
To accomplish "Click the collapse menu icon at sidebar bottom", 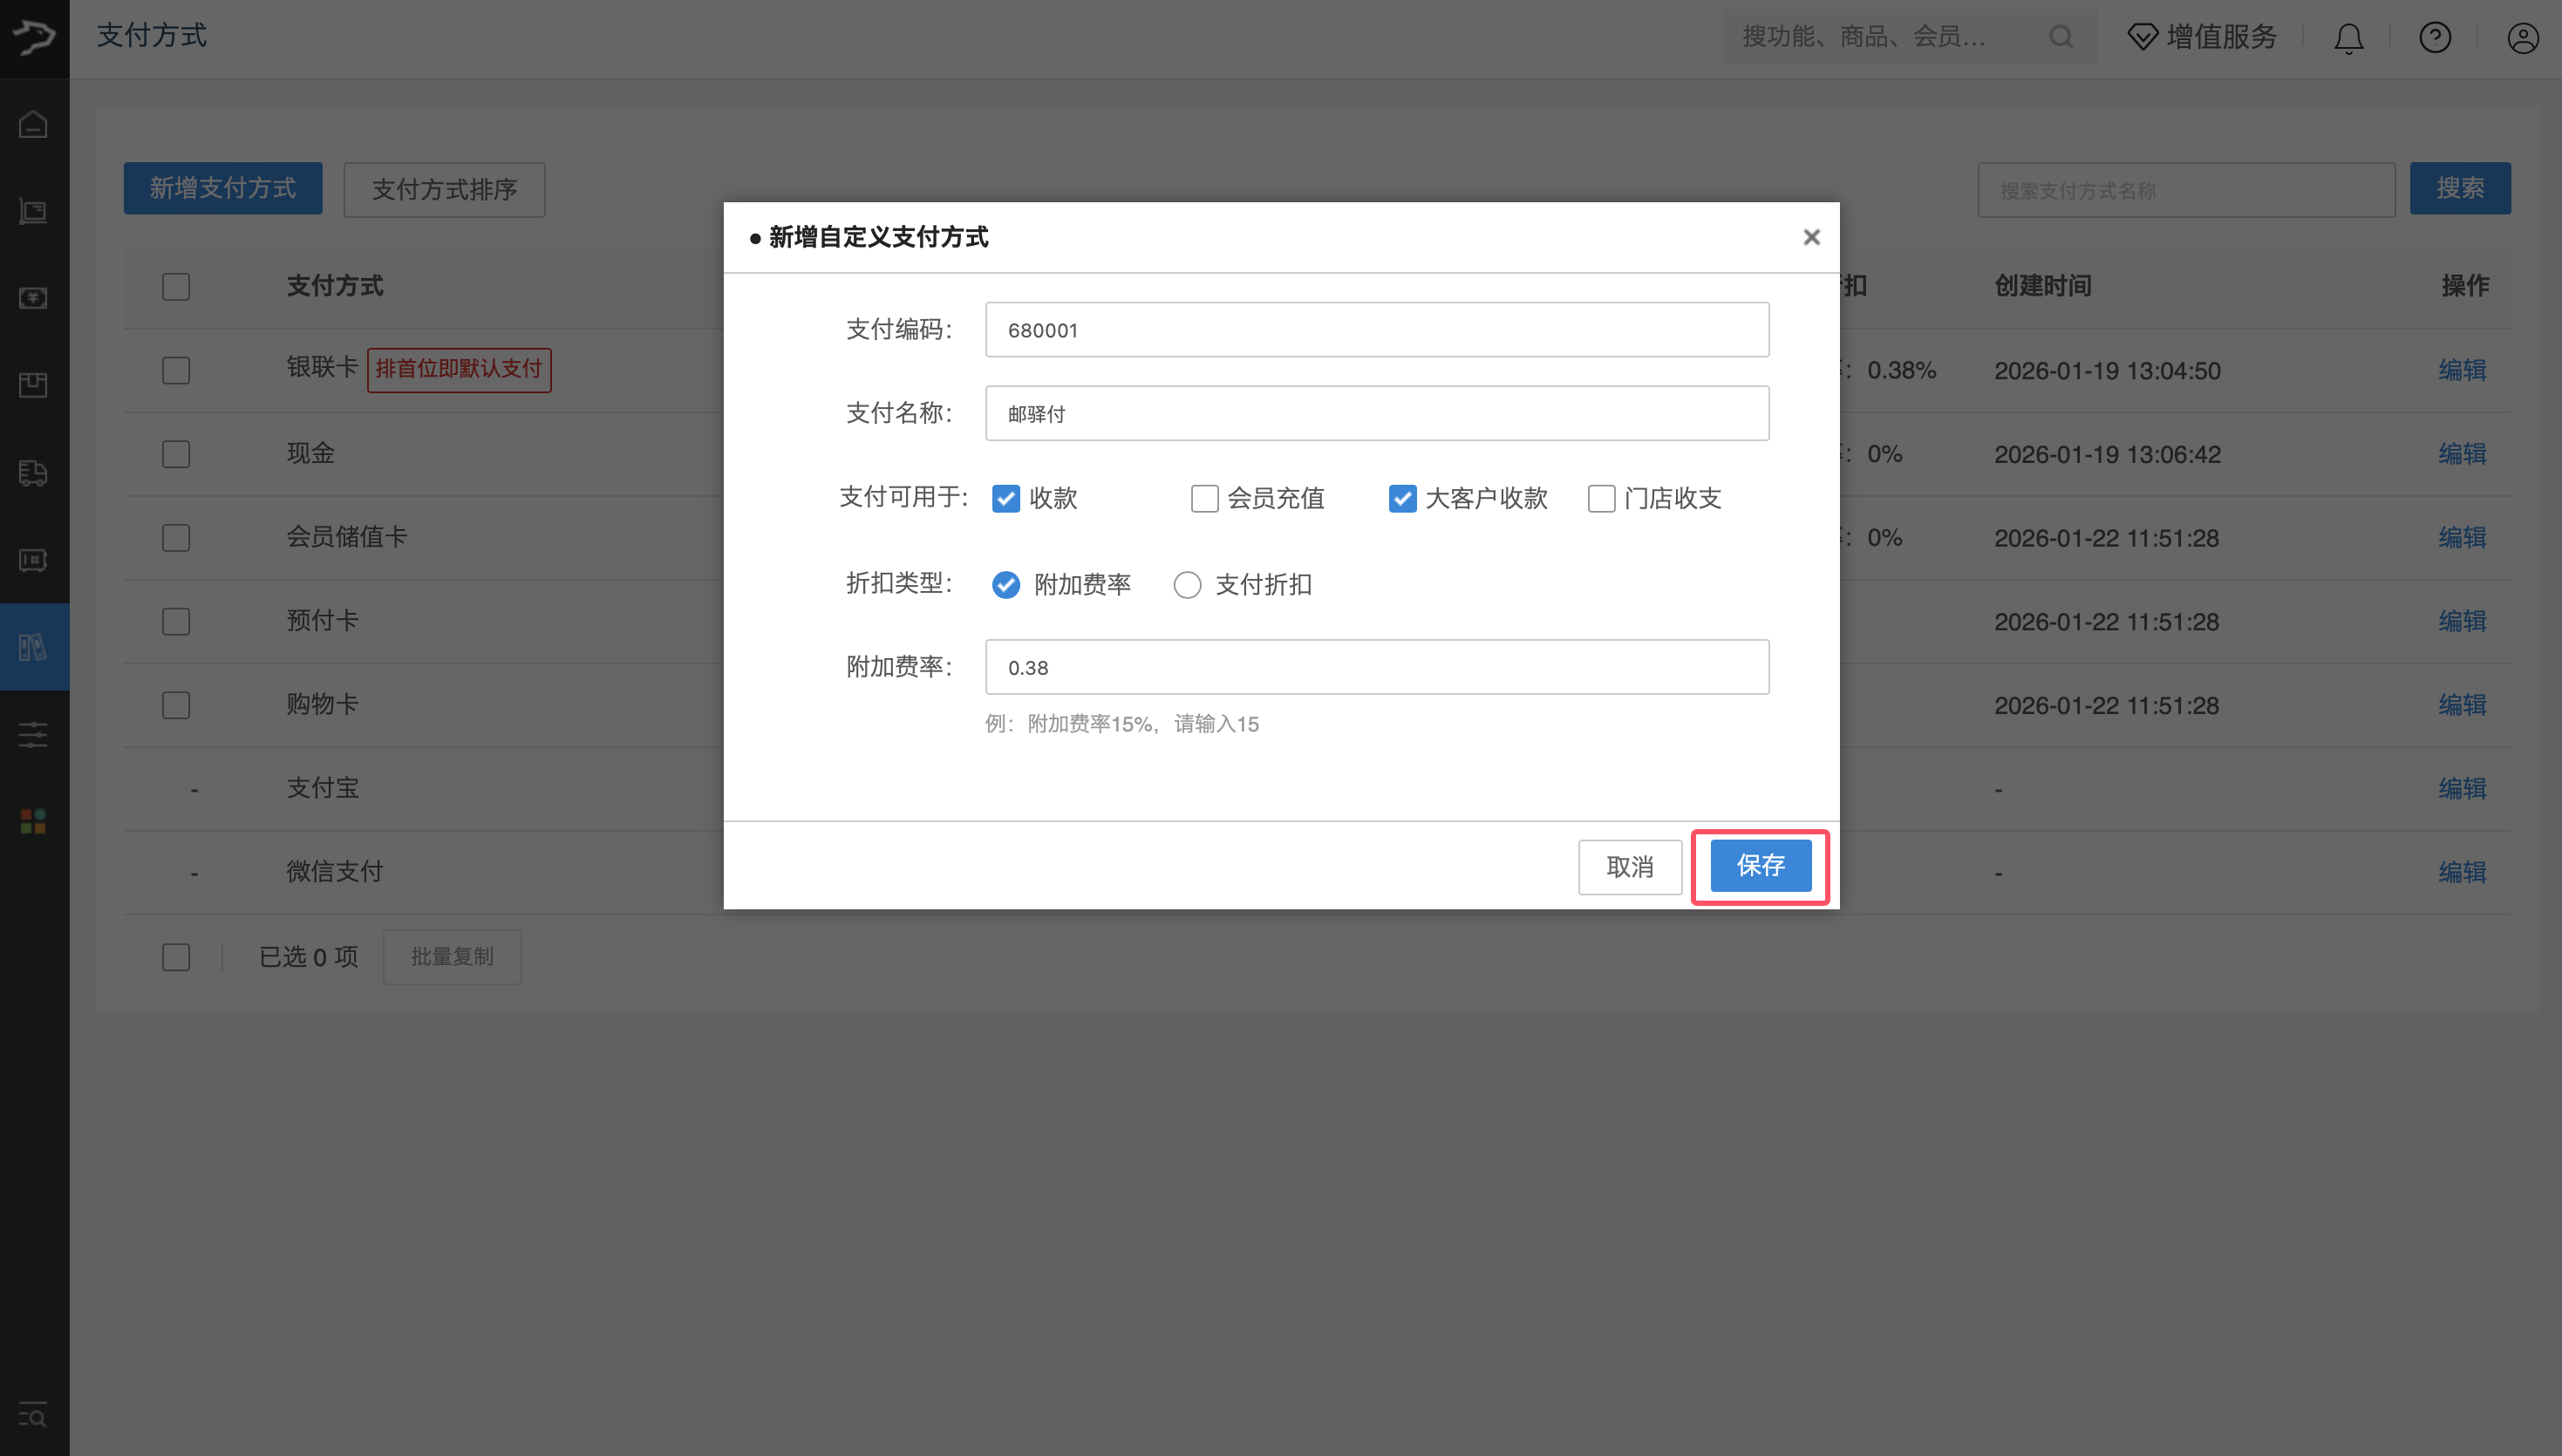I will 33,1415.
